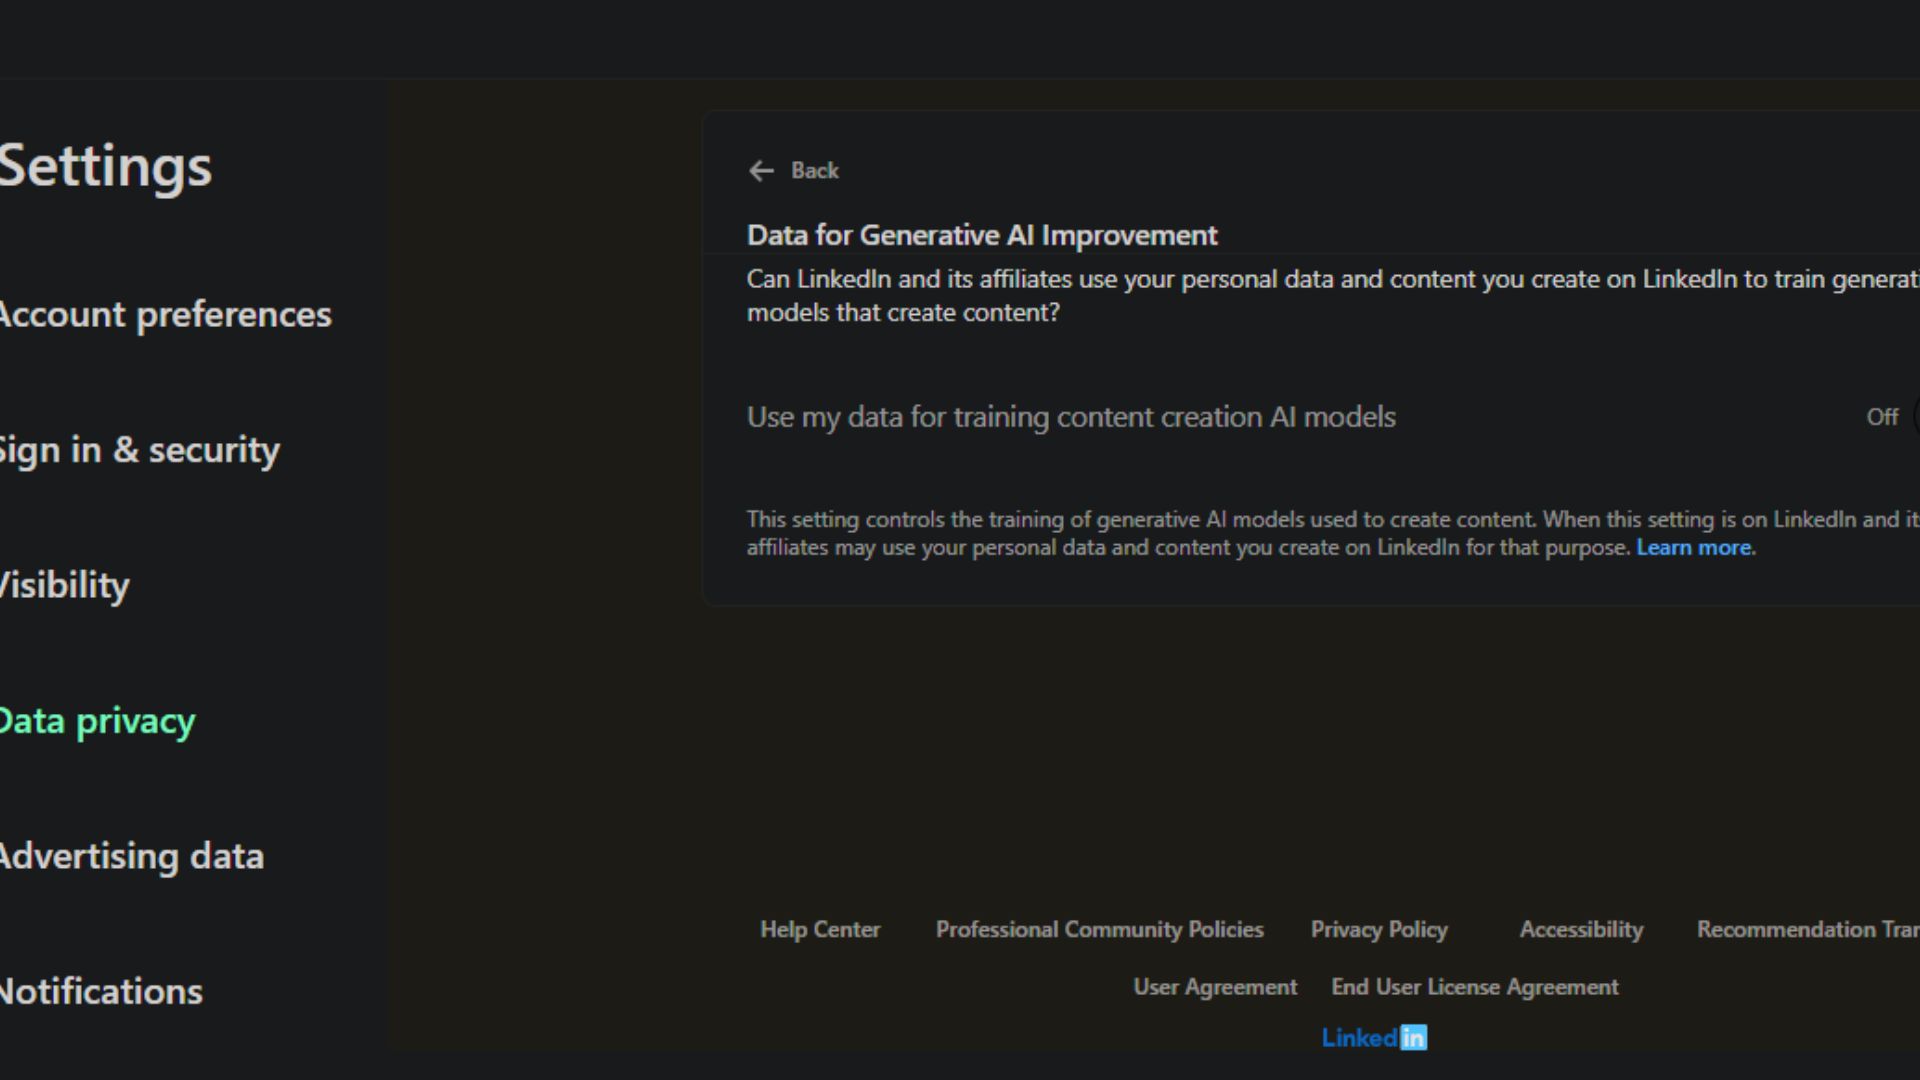Click the Use my data for training label
This screenshot has width=1920, height=1080.
pyautogui.click(x=1071, y=417)
